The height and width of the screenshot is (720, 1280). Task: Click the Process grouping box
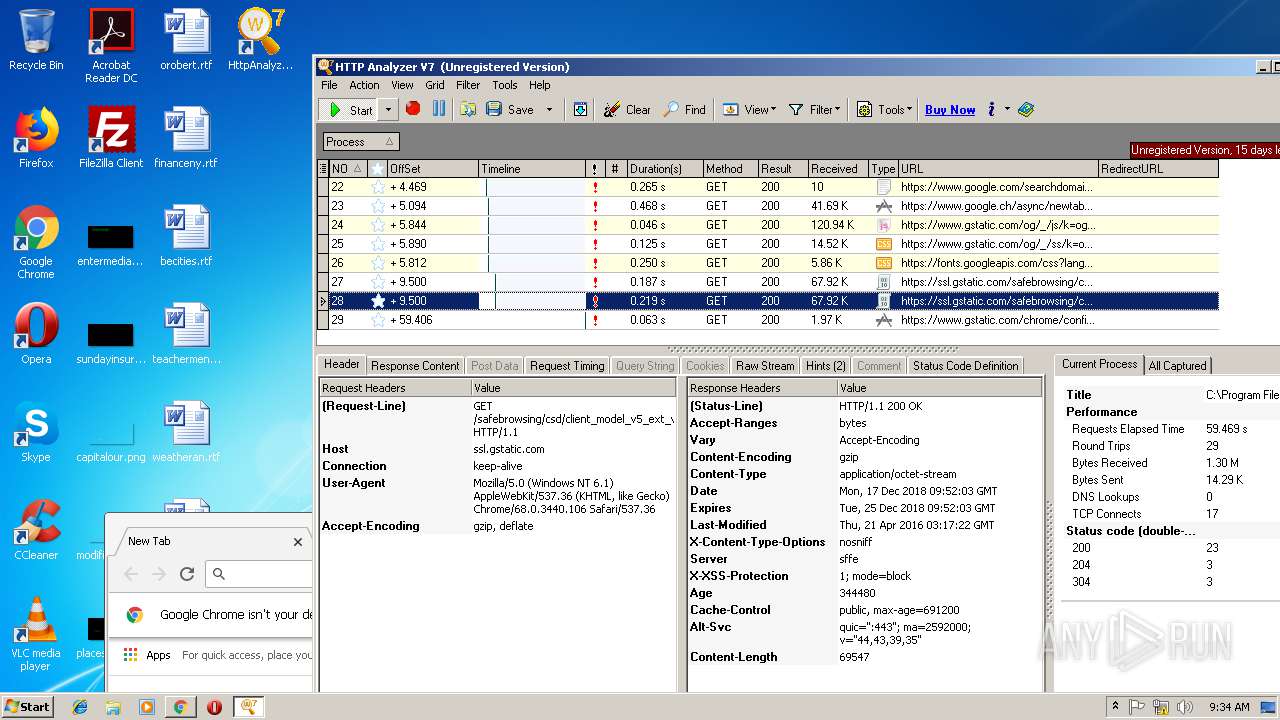coord(361,142)
